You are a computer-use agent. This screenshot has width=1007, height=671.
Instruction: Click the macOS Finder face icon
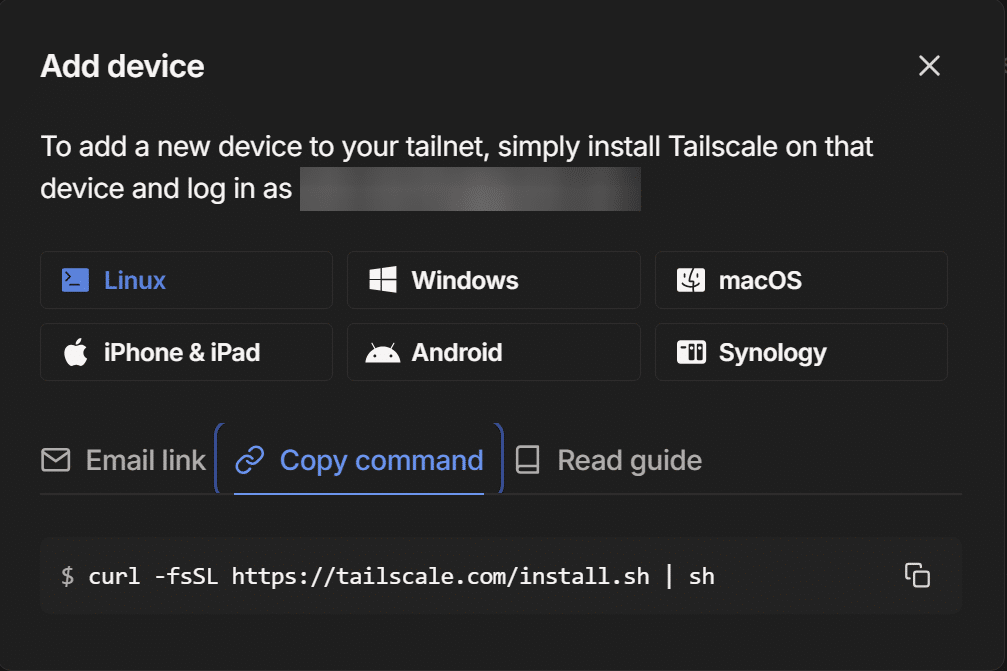[691, 280]
